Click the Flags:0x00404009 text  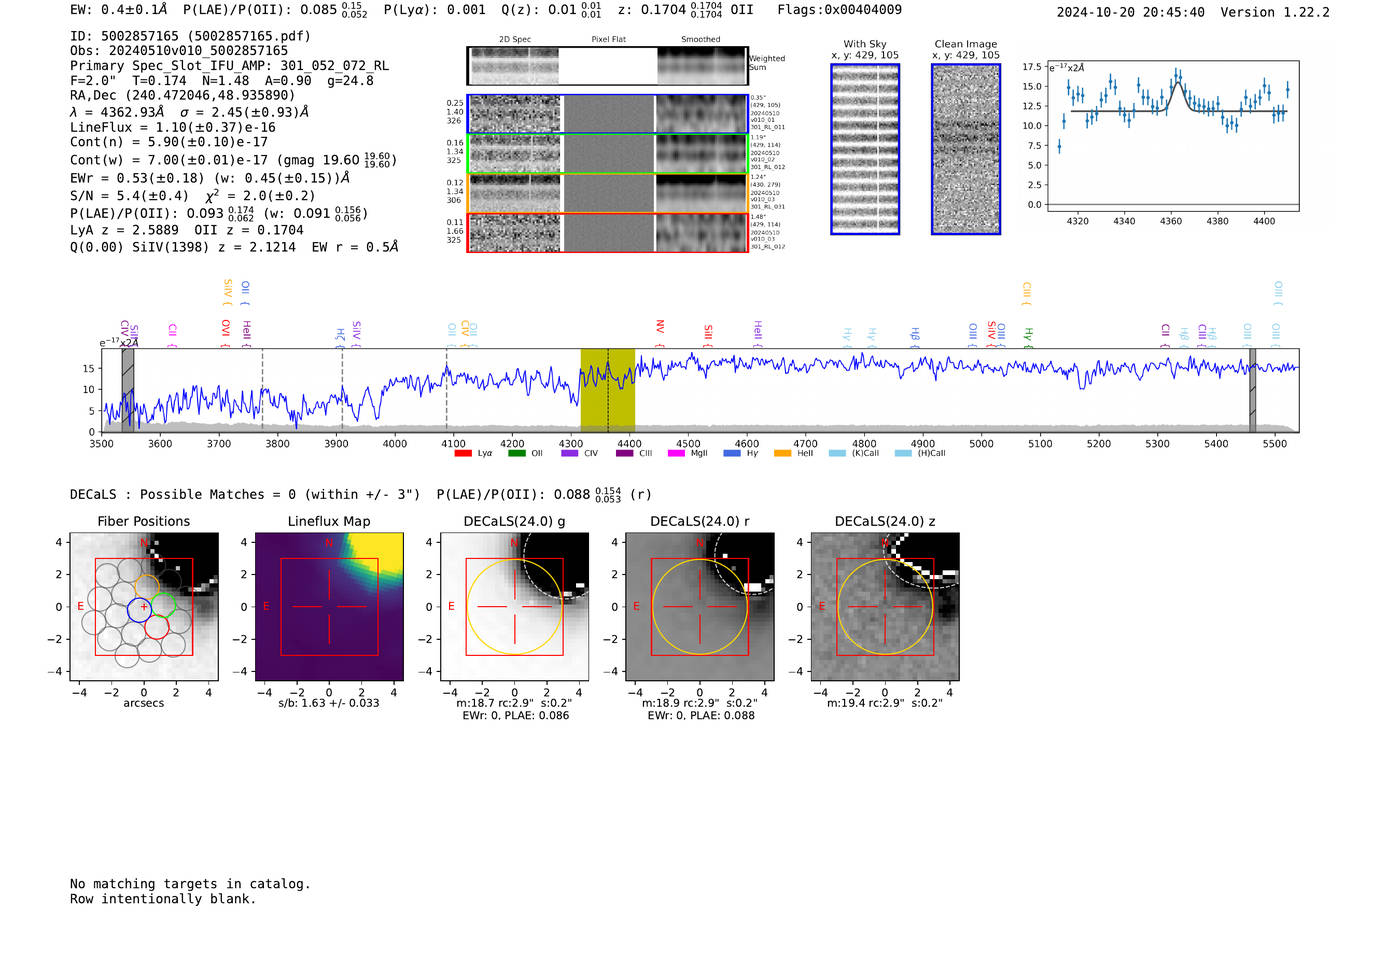point(839,10)
